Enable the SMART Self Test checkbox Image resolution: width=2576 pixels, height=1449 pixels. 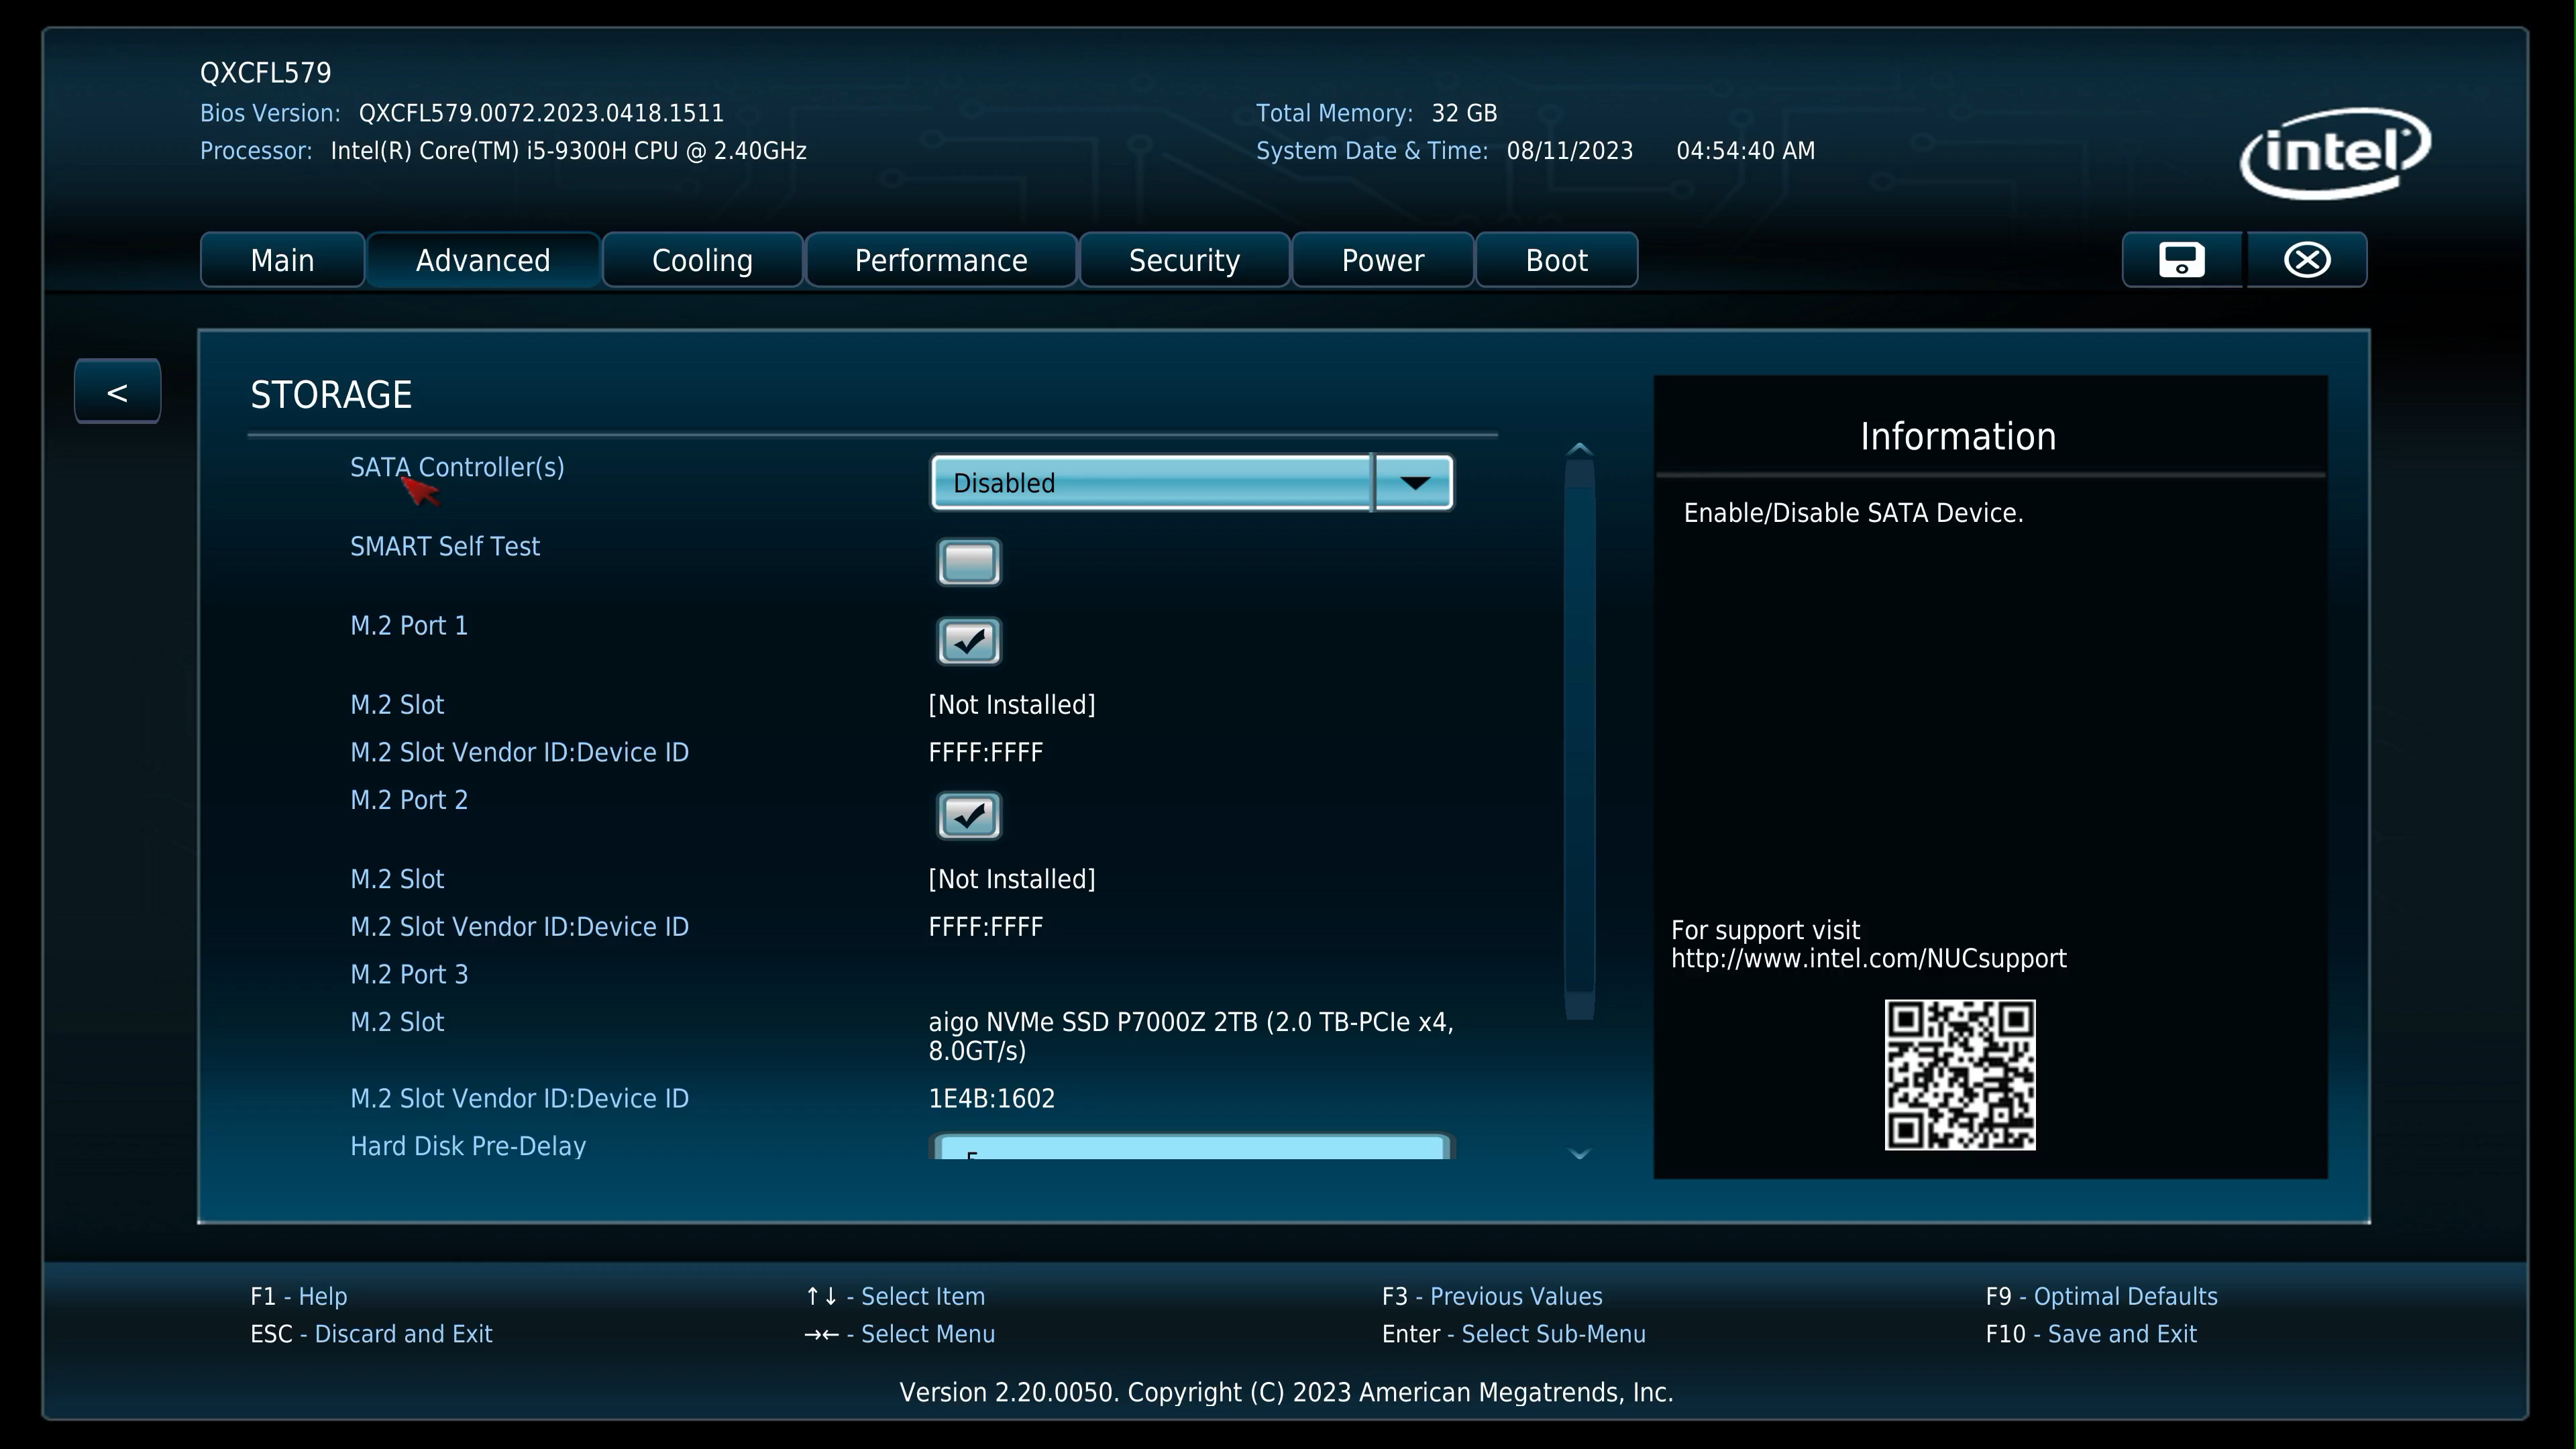(968, 562)
